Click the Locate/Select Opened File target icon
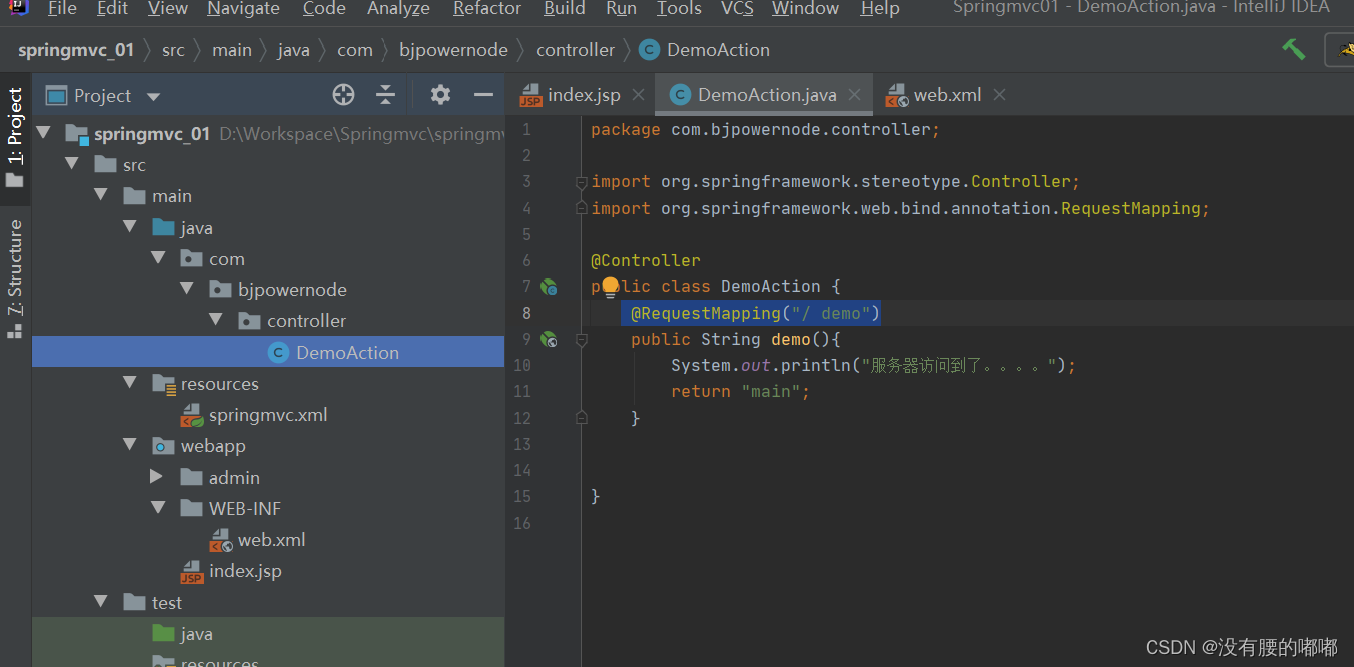The height and width of the screenshot is (667, 1354). pos(343,95)
